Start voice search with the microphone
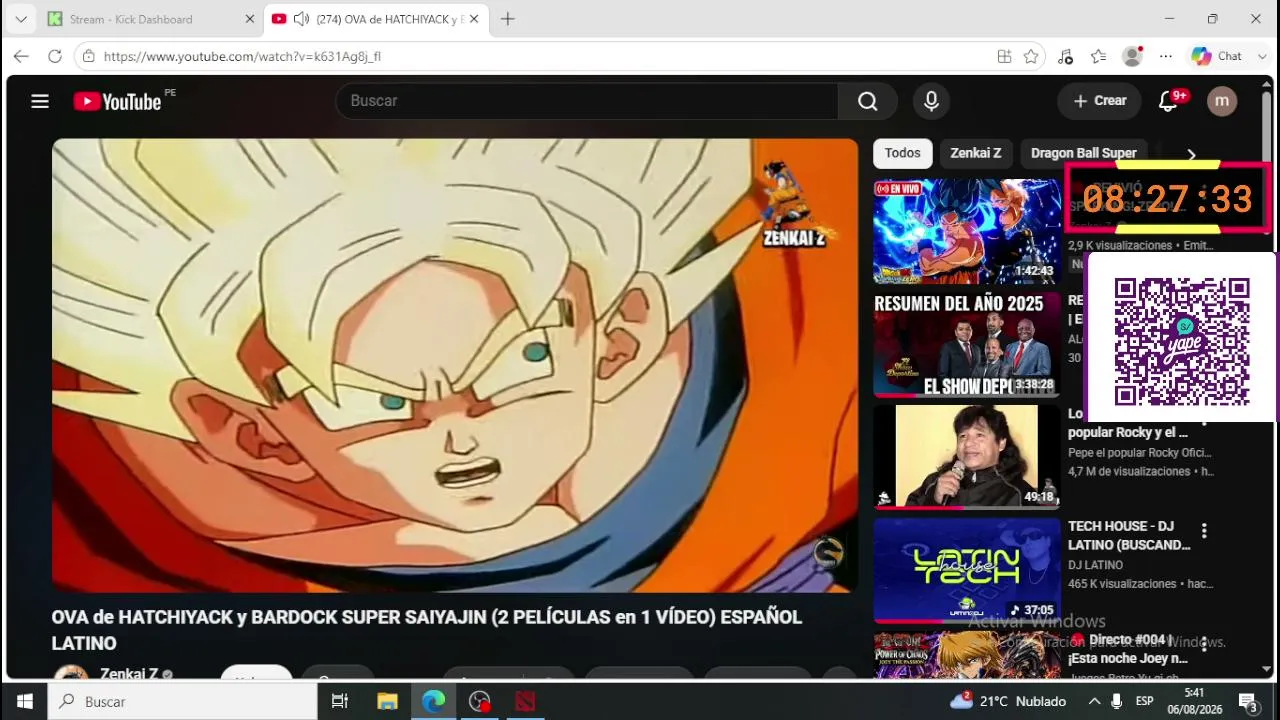Viewport: 1280px width, 720px height. click(x=931, y=101)
